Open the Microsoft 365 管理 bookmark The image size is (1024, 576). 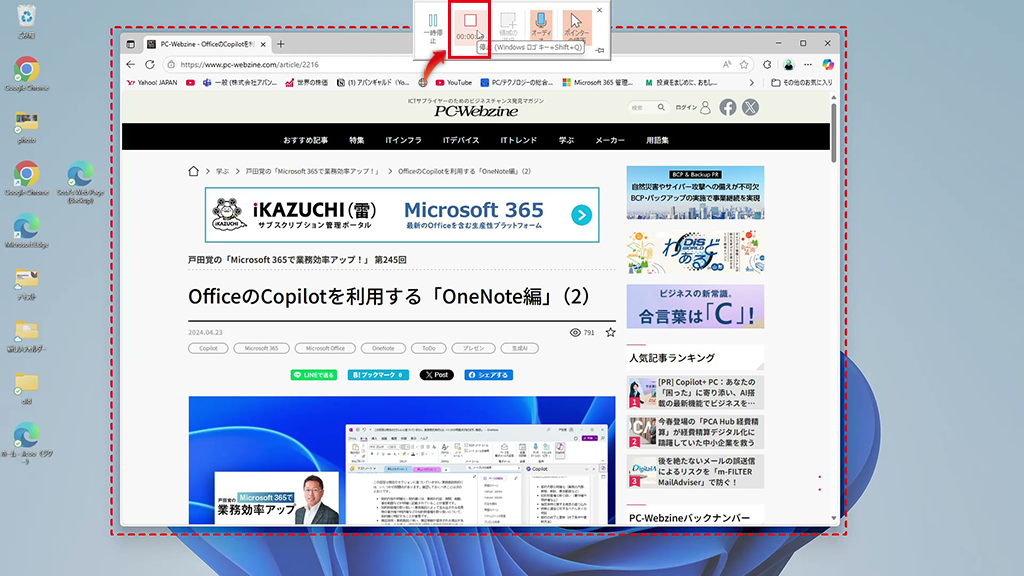(x=598, y=83)
